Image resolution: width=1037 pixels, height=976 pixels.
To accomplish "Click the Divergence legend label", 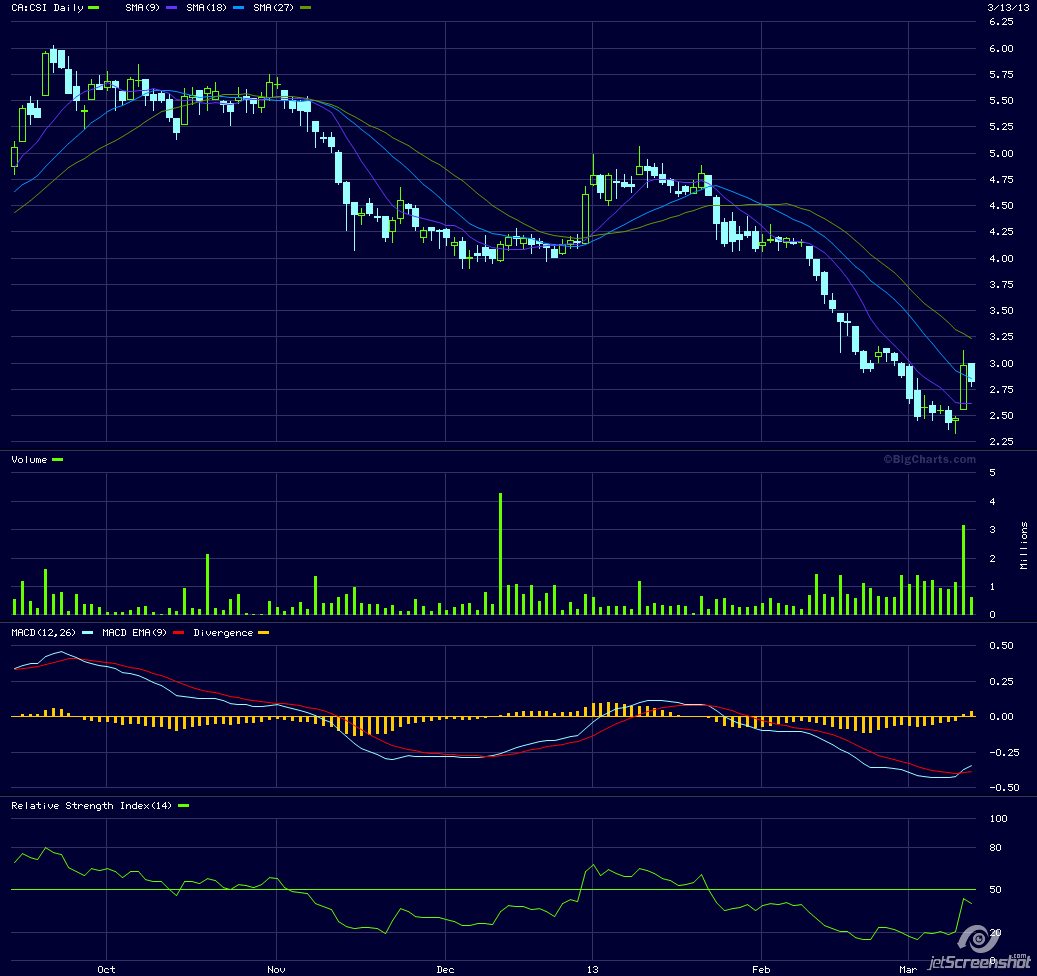I will point(223,633).
